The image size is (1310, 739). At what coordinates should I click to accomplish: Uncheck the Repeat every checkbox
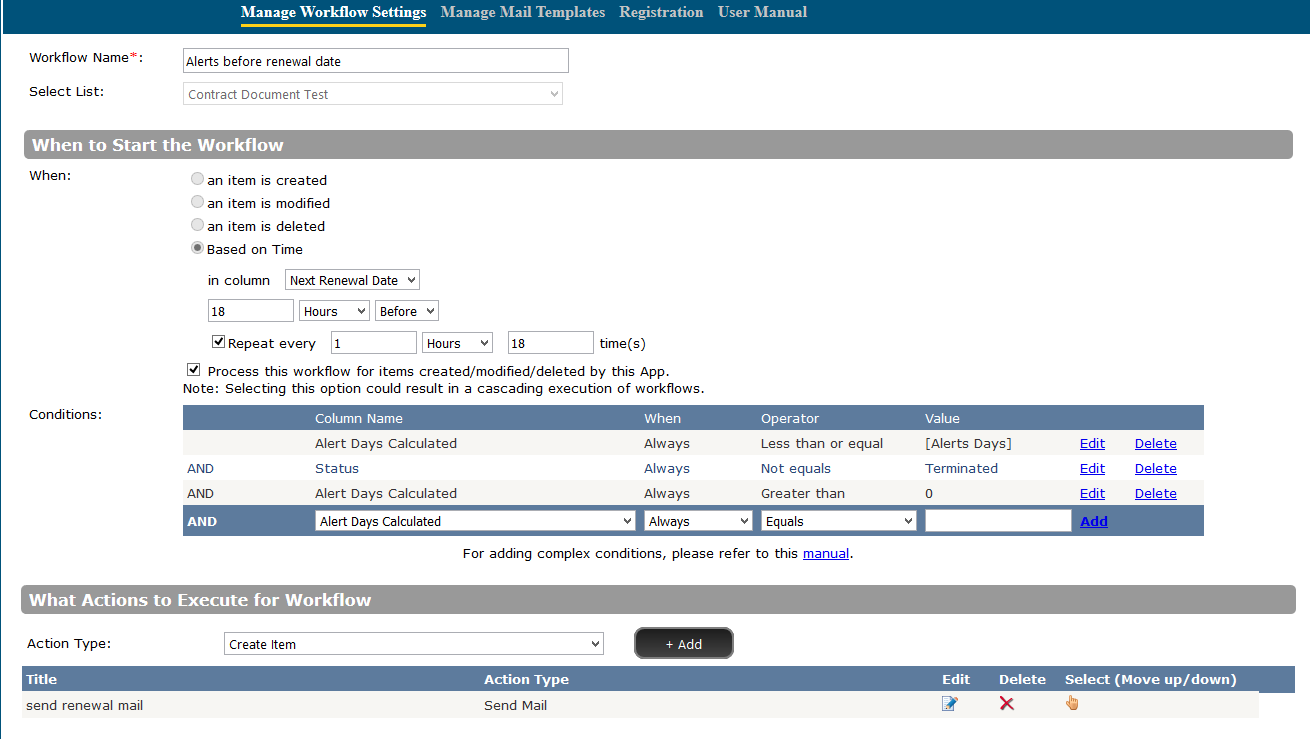pyautogui.click(x=219, y=342)
